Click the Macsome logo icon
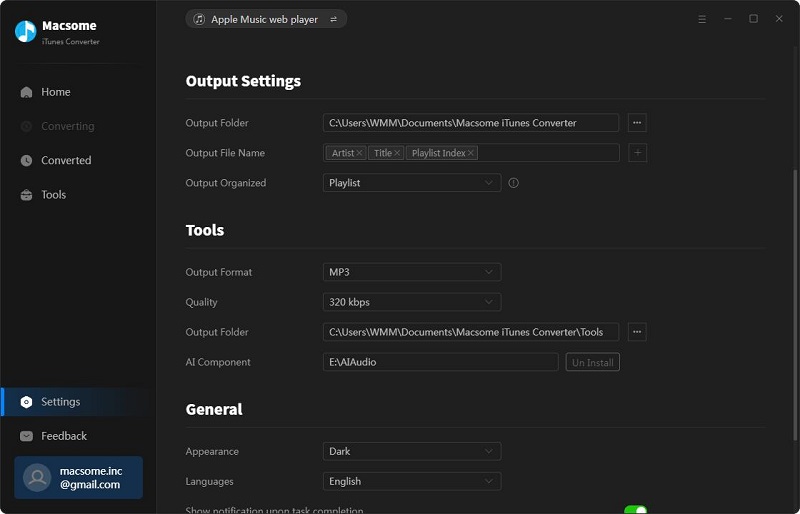Screen dimensions: 800x514 click(x=25, y=32)
